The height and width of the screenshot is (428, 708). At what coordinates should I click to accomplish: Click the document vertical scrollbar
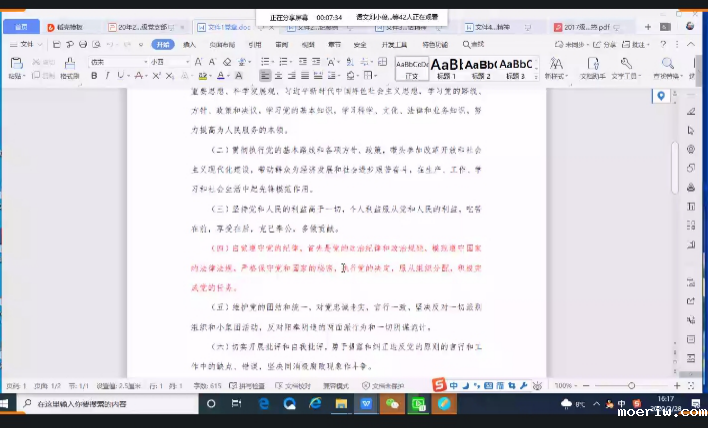pyautogui.click(x=675, y=168)
